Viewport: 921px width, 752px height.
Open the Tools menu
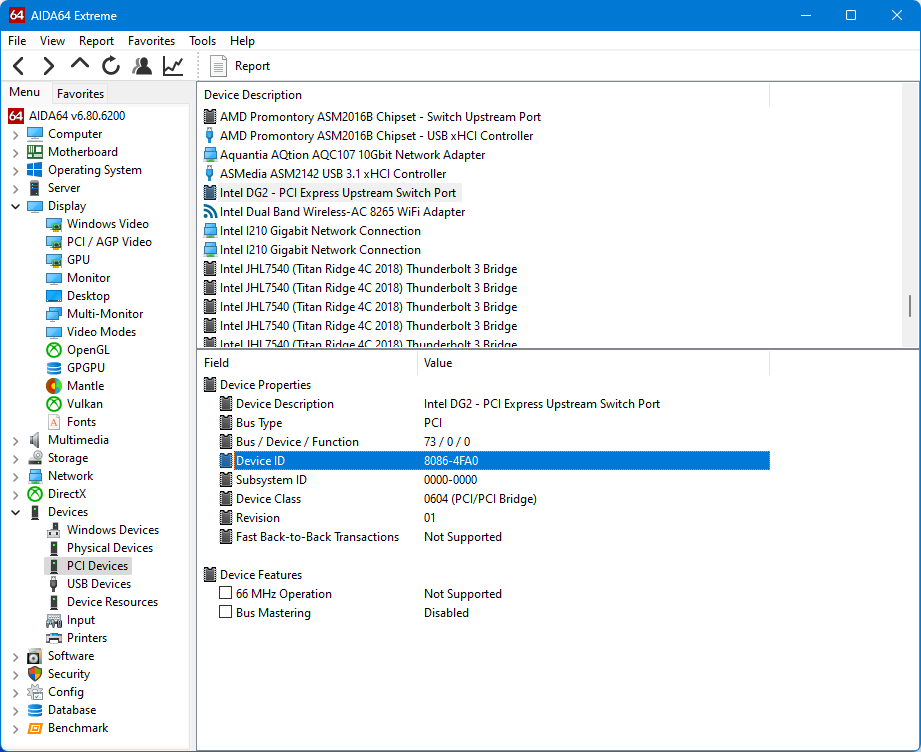(x=202, y=41)
